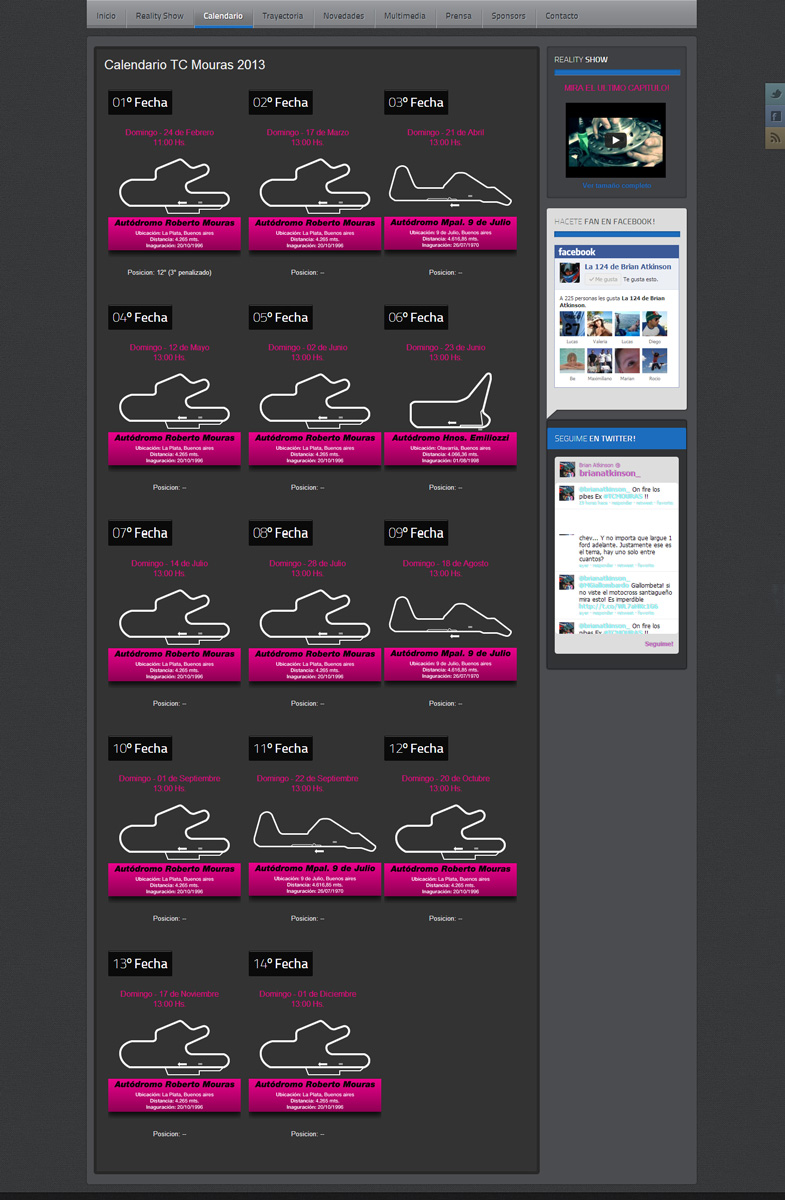Screen dimensions: 785x1200
Task: Click the brianatkinson_ Twitter handle
Action: click(609, 473)
